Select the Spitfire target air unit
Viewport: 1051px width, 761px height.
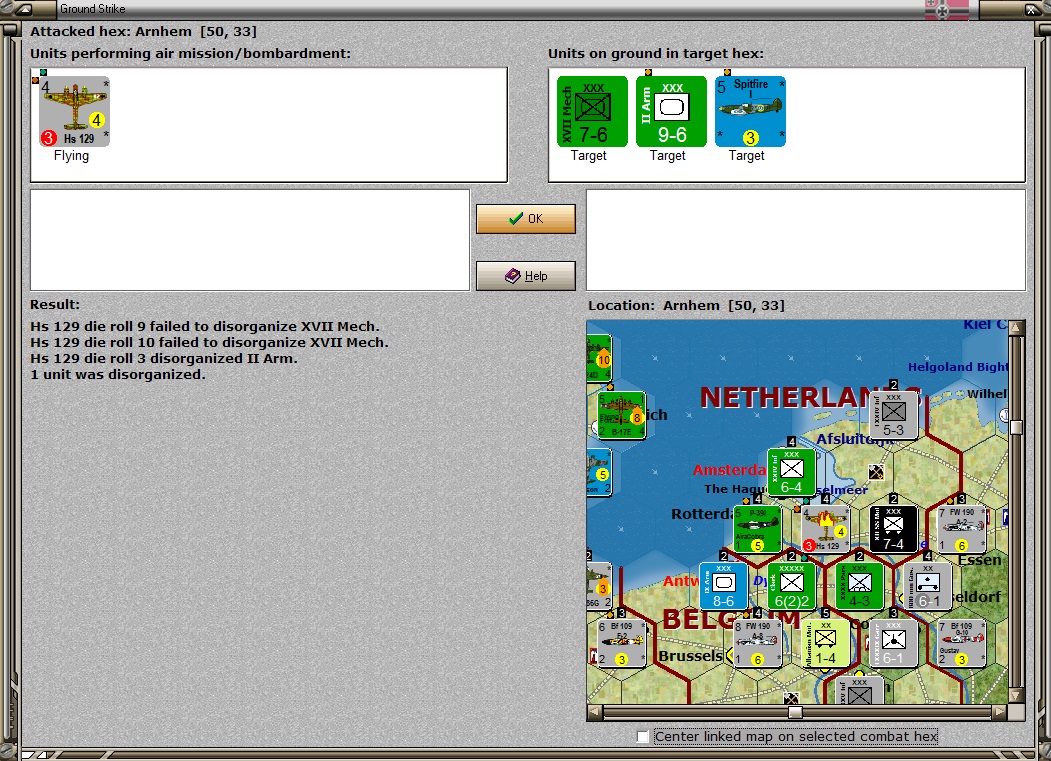coord(750,111)
